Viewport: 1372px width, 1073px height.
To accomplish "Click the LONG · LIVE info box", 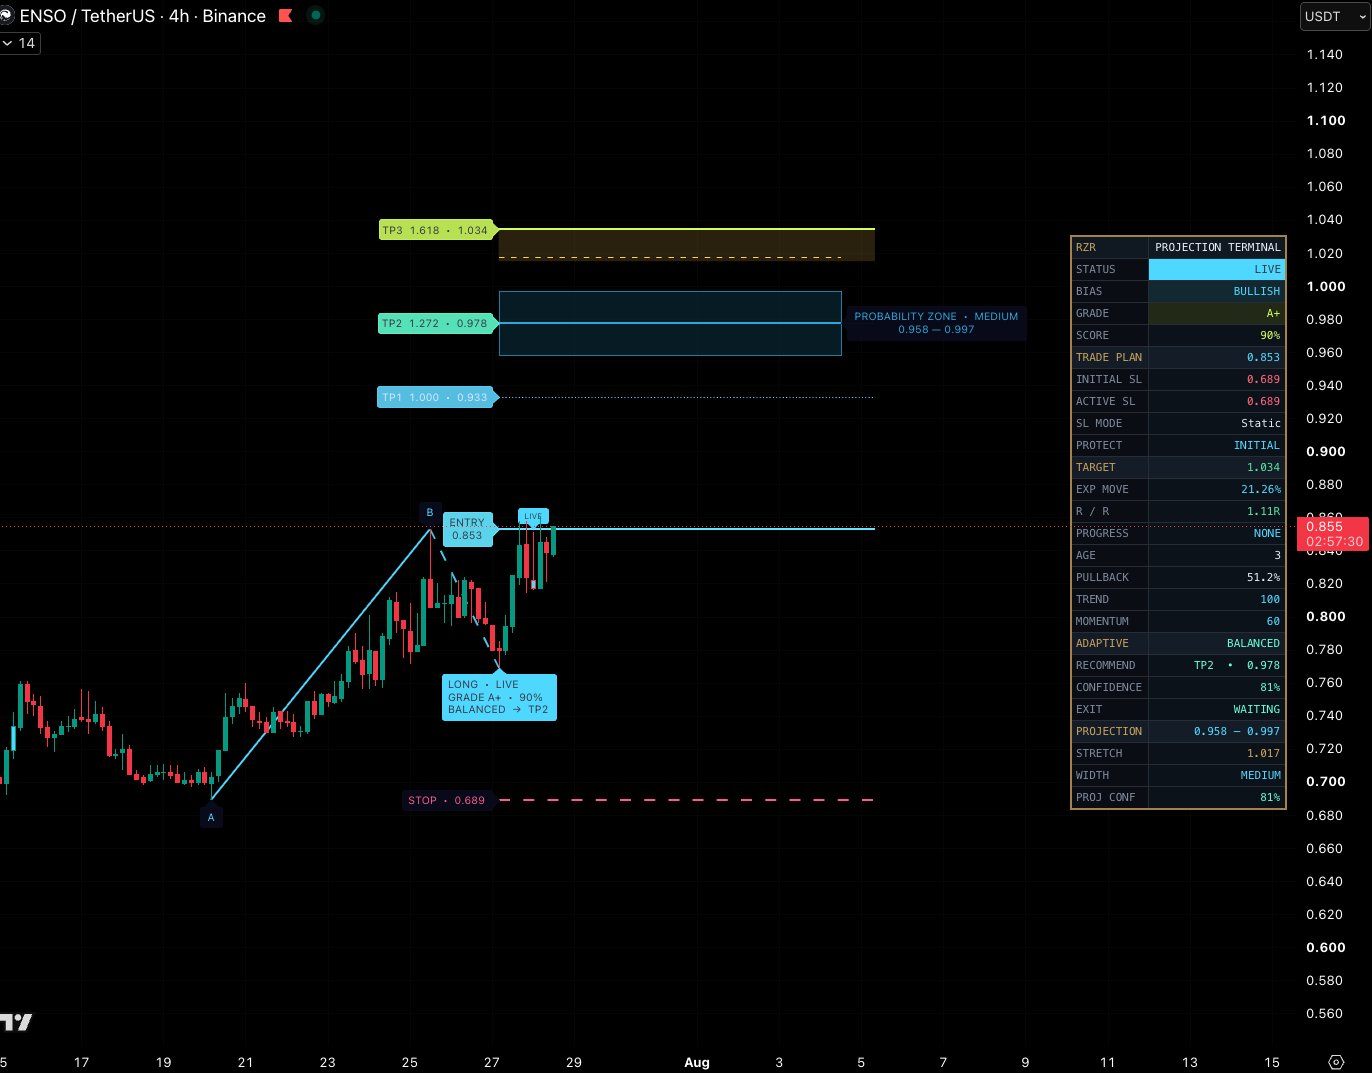I will tap(499, 697).
